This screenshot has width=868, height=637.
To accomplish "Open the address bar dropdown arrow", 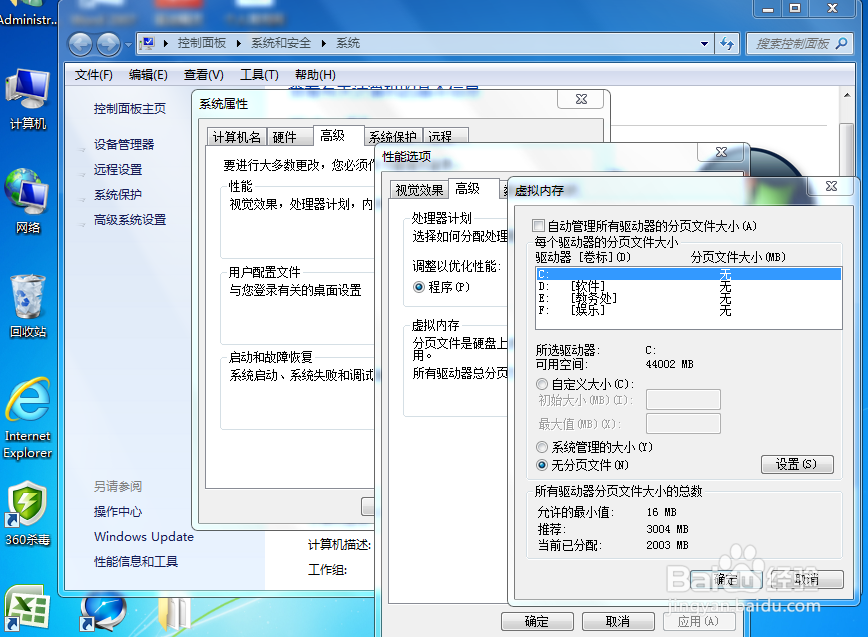I will tap(706, 43).
